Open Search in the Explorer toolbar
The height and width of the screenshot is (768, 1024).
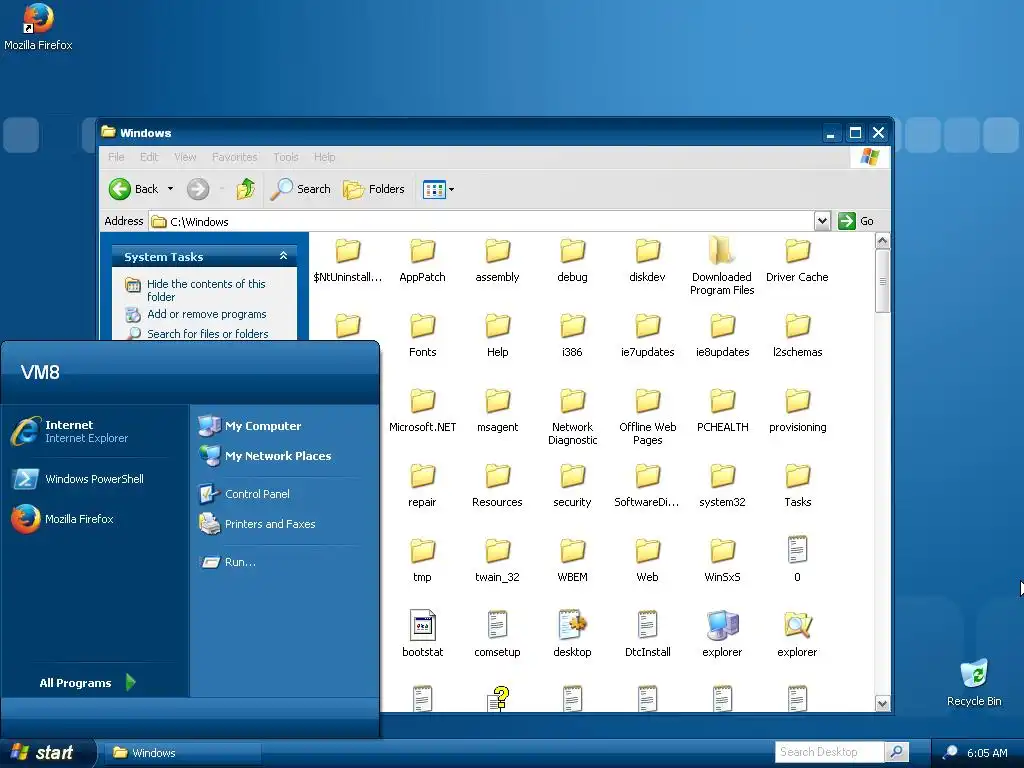(300, 189)
